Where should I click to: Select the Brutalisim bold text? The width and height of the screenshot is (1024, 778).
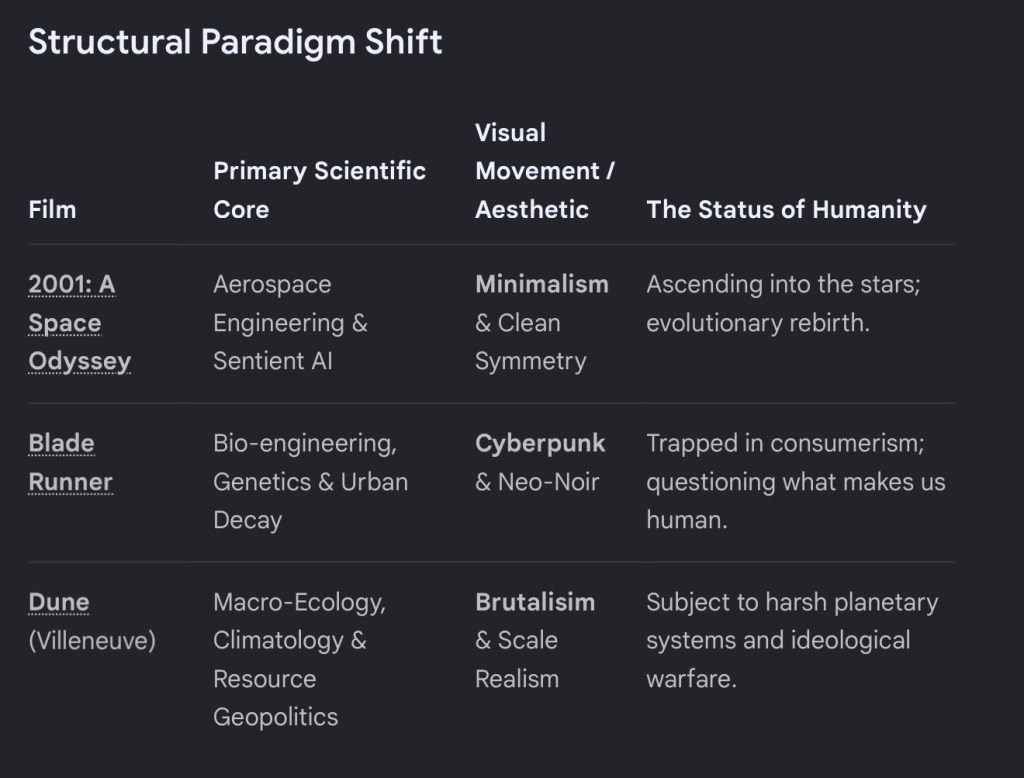coord(535,602)
